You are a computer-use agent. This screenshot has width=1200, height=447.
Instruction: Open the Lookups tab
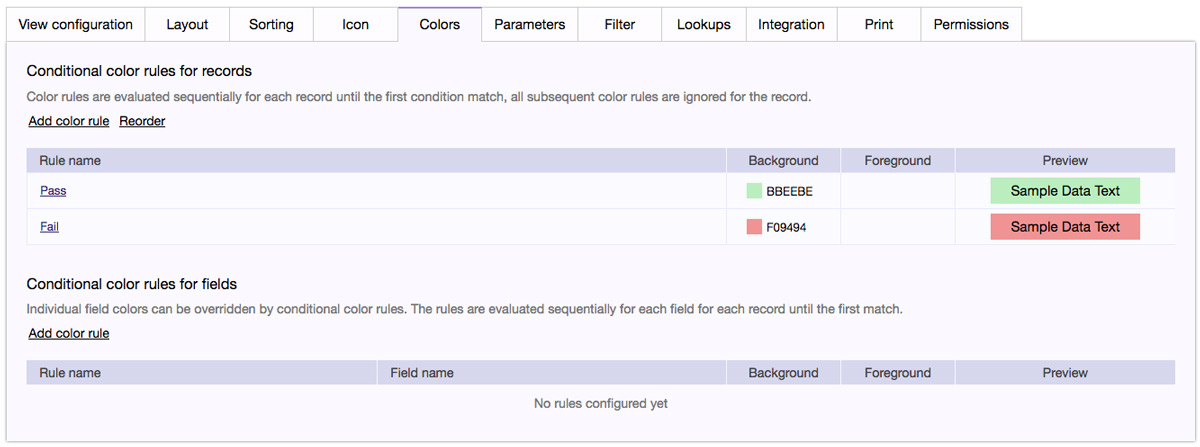(x=704, y=24)
